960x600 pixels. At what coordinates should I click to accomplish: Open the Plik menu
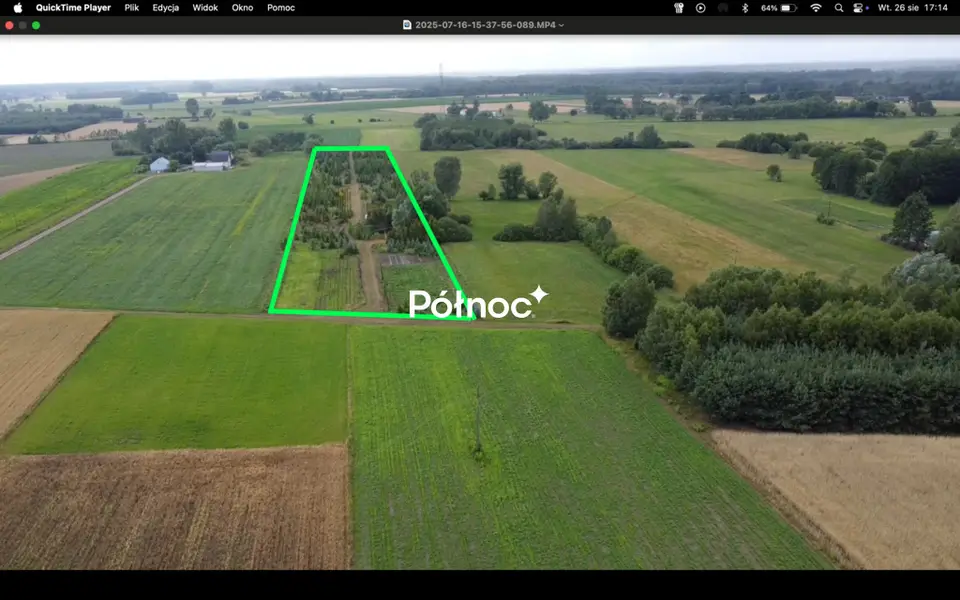[132, 8]
